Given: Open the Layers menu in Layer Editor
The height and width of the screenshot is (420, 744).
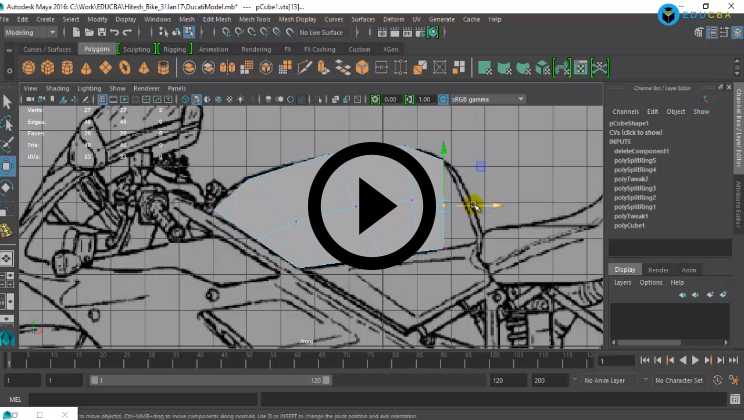Looking at the screenshot, I should tap(622, 282).
